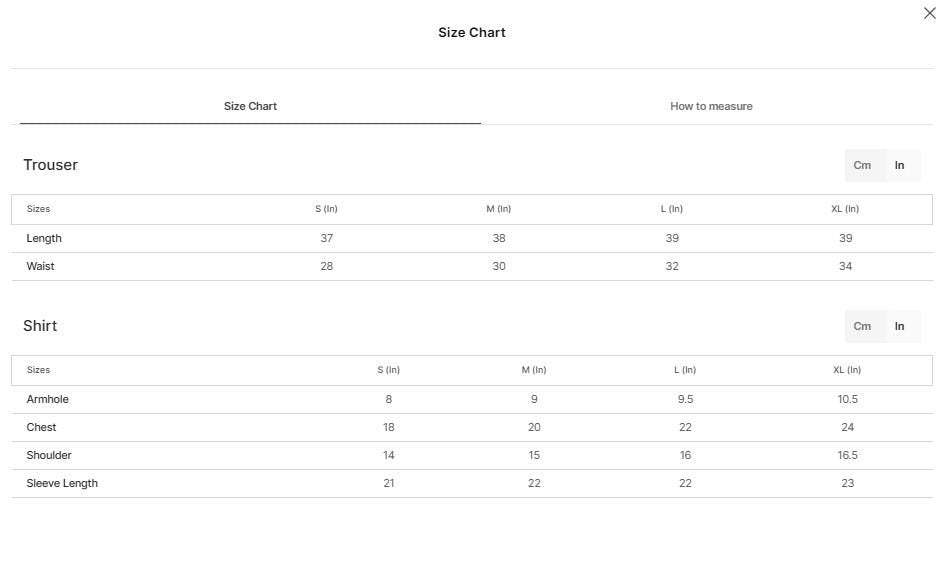Select the Size Chart tab
The height and width of the screenshot is (577, 939).
click(250, 106)
